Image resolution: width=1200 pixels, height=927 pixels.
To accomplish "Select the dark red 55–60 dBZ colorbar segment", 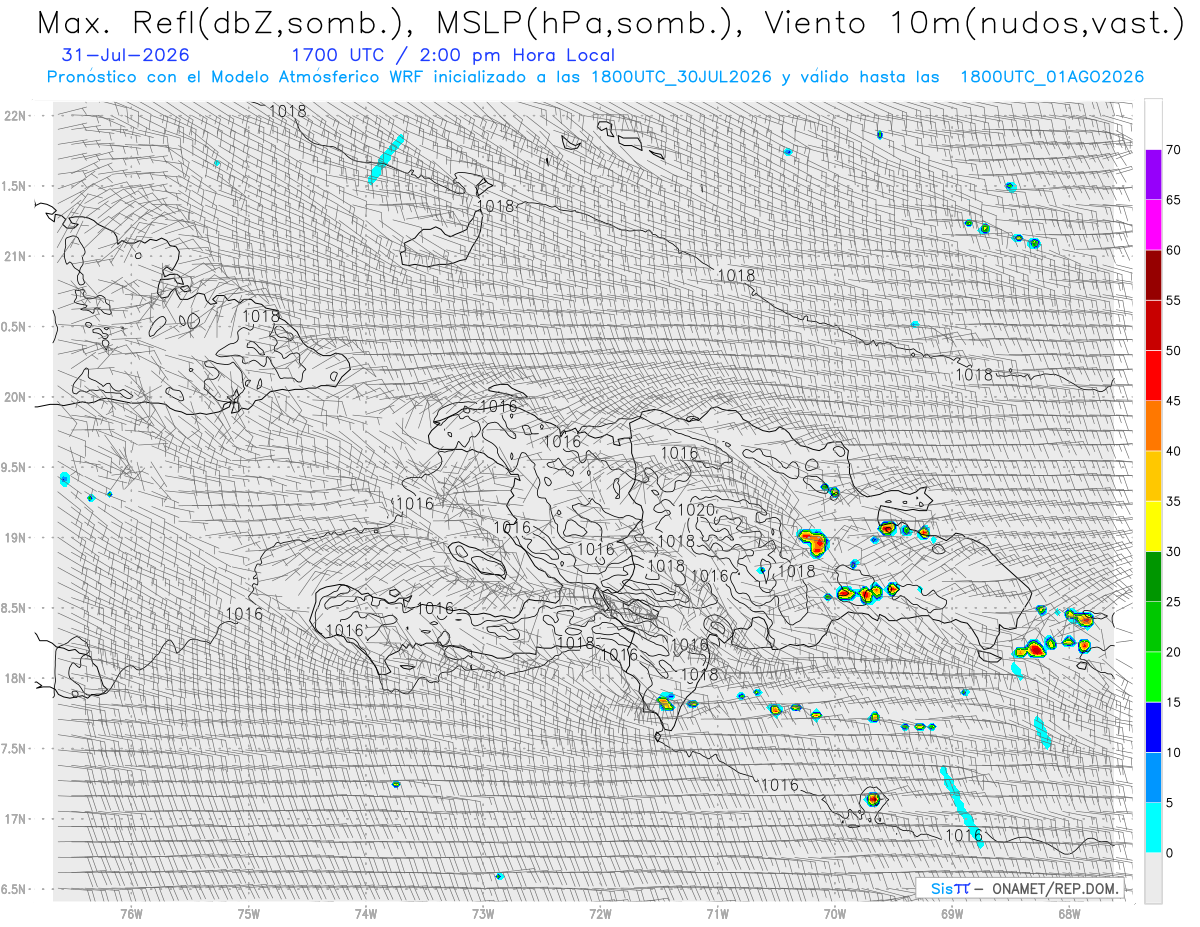I will coord(1153,275).
